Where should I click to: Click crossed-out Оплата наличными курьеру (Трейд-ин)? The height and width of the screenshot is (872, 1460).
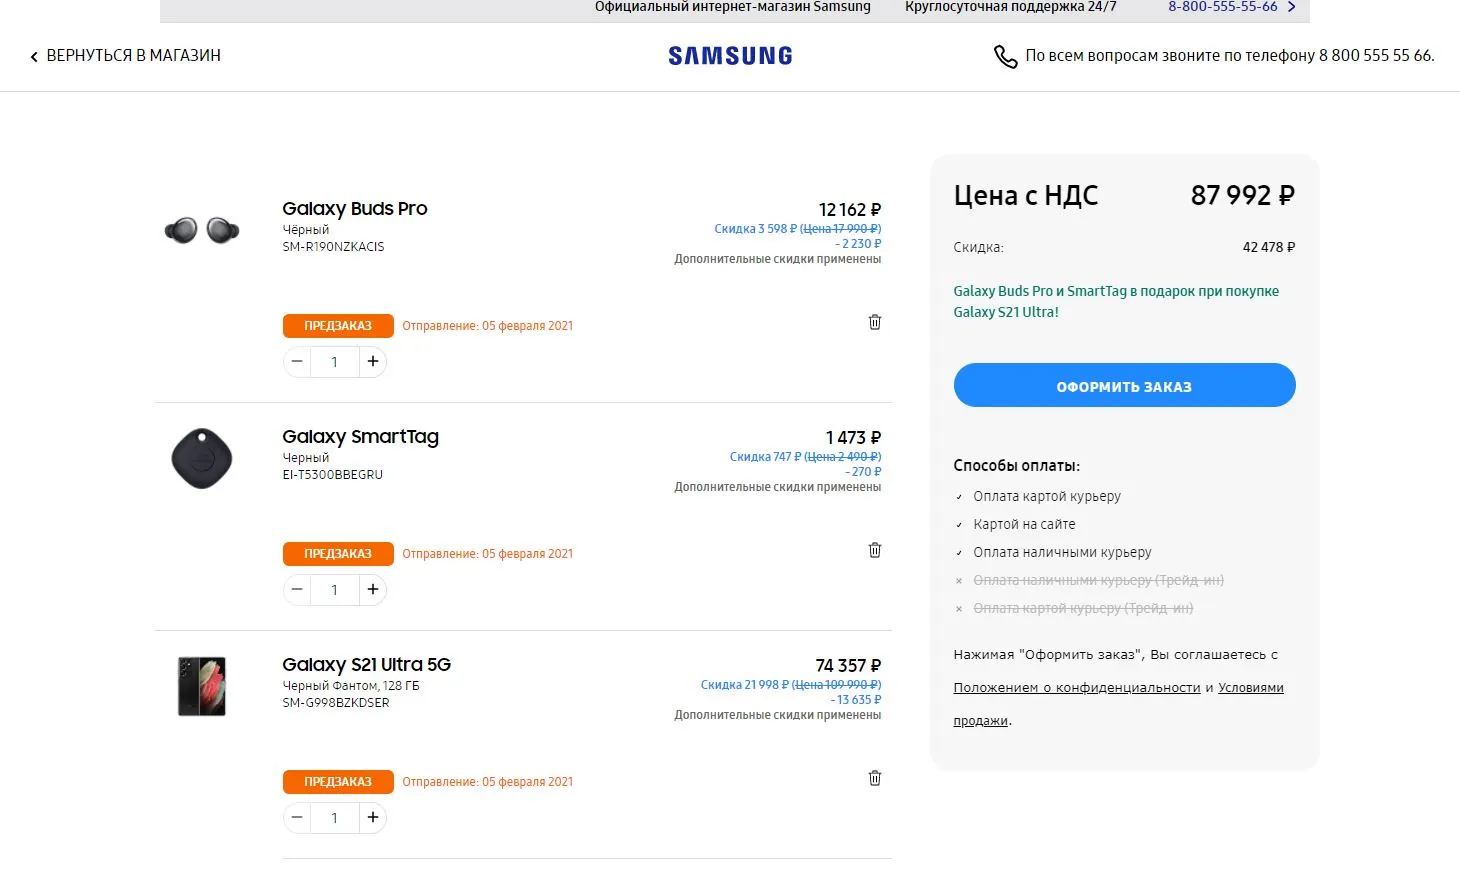[x=1098, y=580]
